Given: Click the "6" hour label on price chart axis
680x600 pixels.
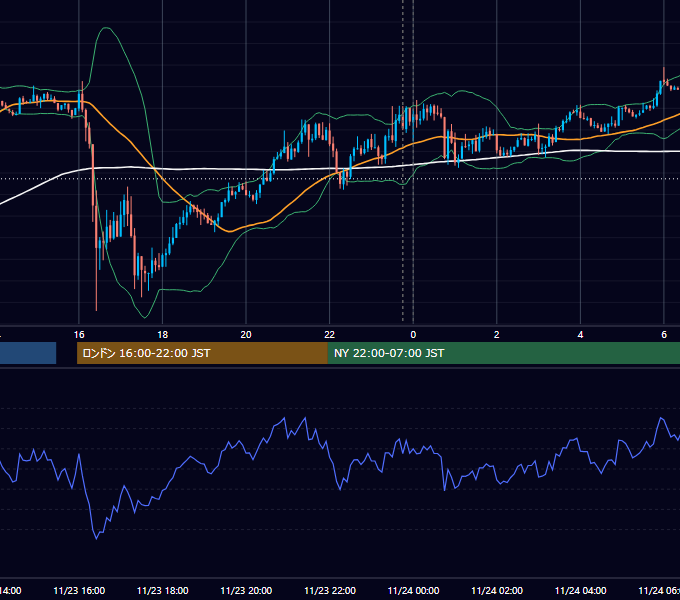Looking at the screenshot, I should (x=664, y=335).
